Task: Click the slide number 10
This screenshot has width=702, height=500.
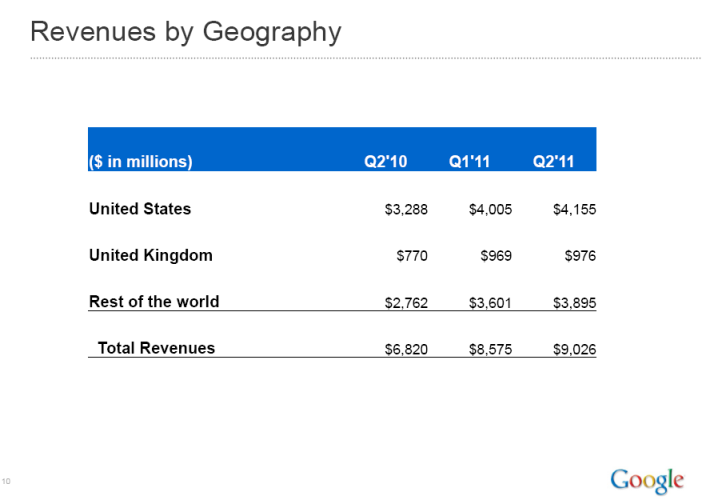Action: tap(7, 481)
